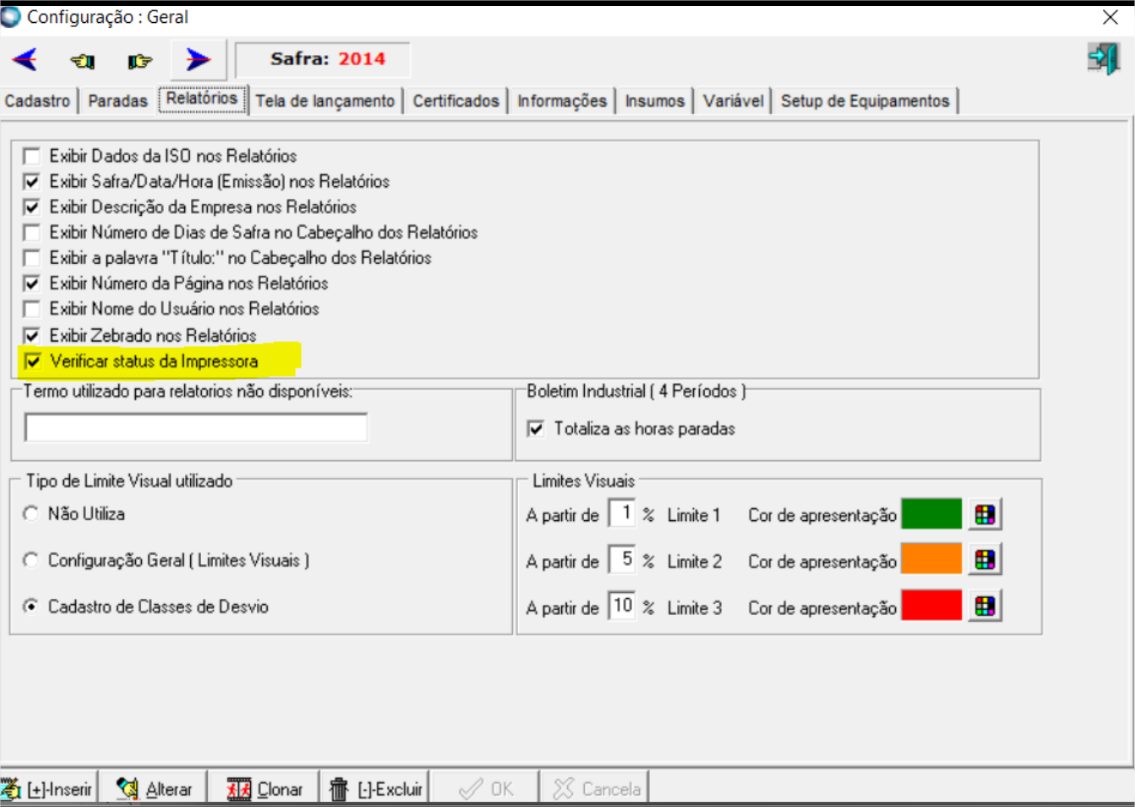The image size is (1135, 807).
Task: Uncheck Verificar status da Impressora
Action: tap(33, 361)
